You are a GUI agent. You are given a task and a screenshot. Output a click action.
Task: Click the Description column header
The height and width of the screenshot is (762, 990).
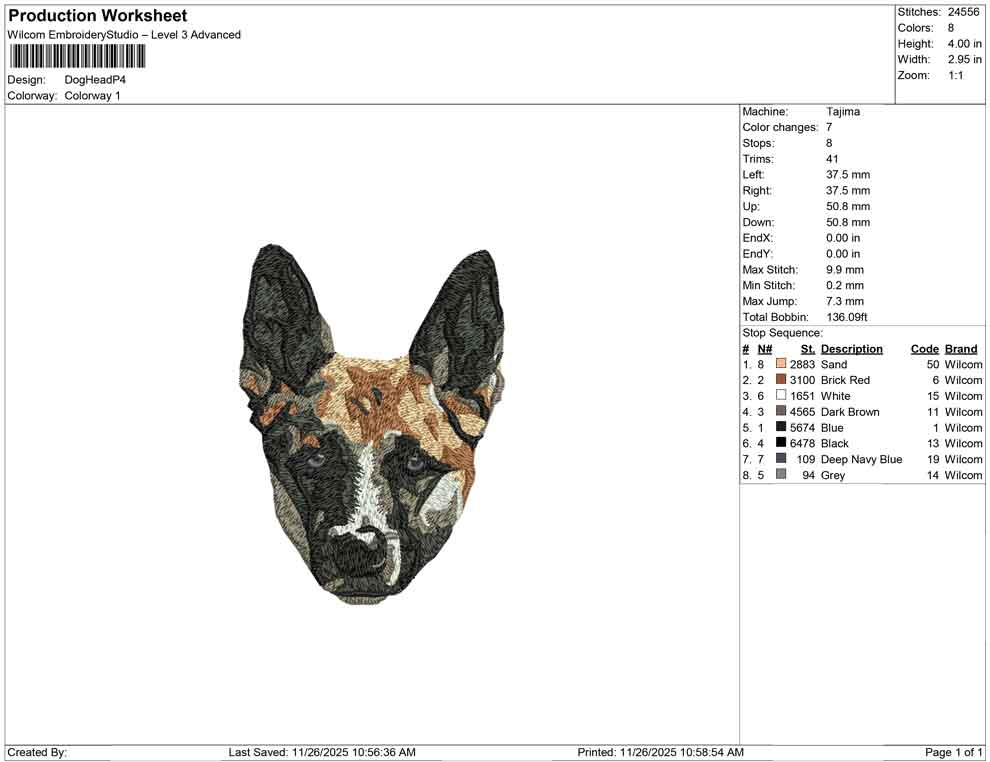[x=851, y=348]
